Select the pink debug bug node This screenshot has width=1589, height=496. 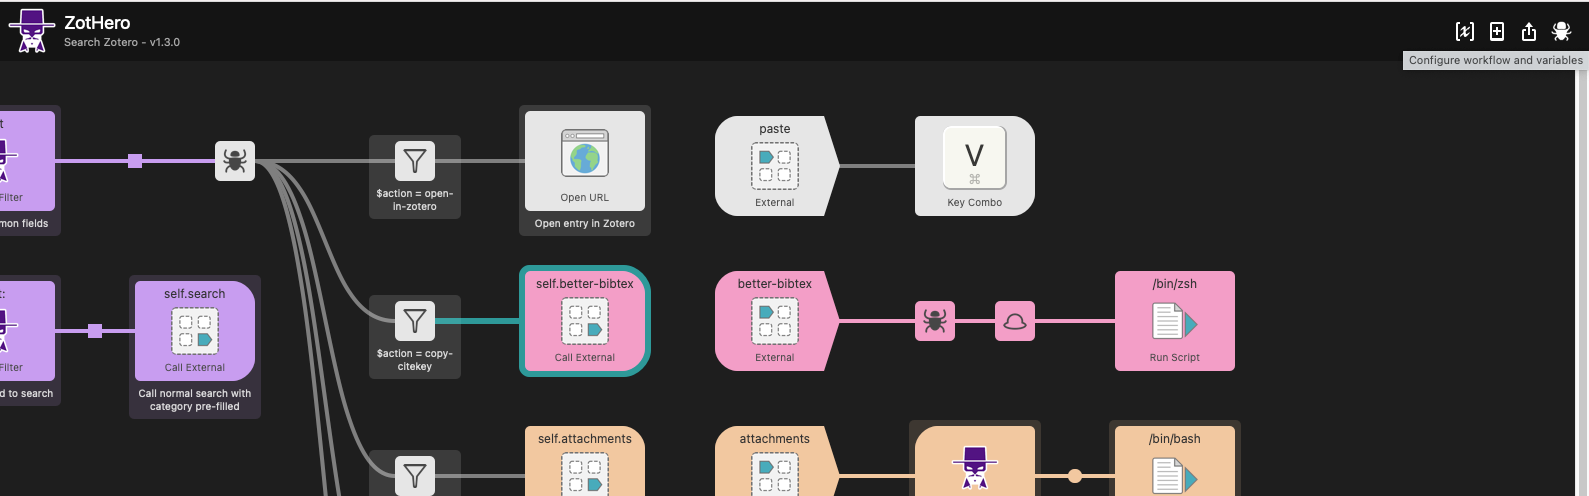point(935,321)
